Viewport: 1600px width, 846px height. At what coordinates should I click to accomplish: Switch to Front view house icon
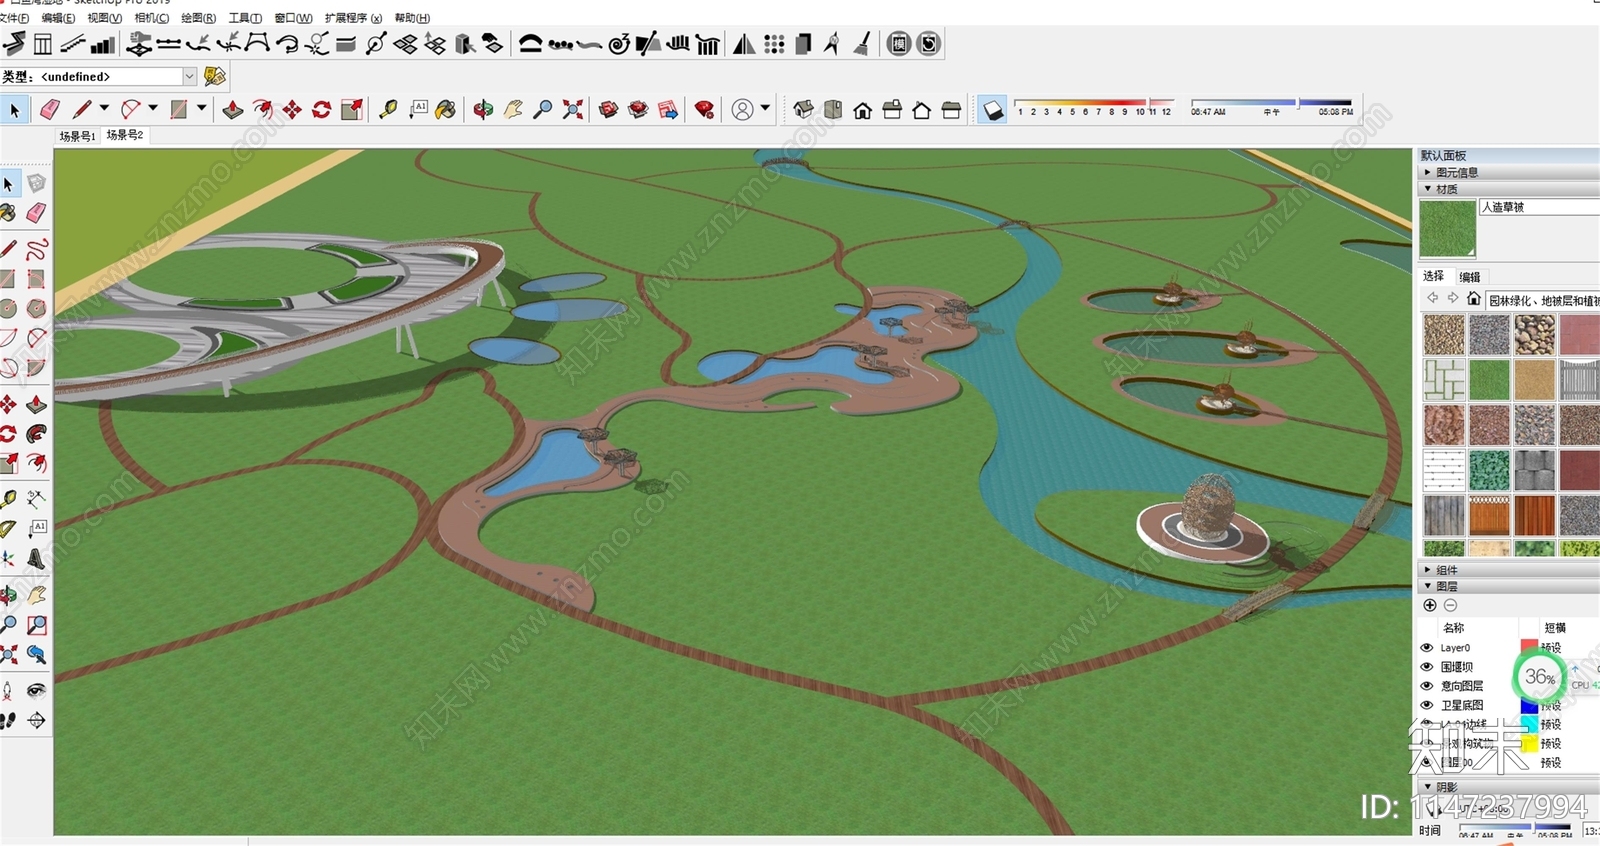coord(862,110)
